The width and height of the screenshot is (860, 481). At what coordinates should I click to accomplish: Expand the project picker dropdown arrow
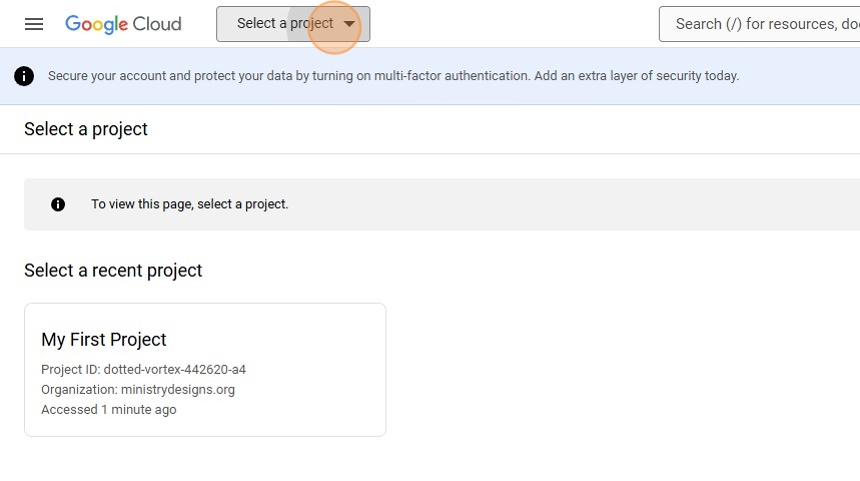click(x=349, y=24)
